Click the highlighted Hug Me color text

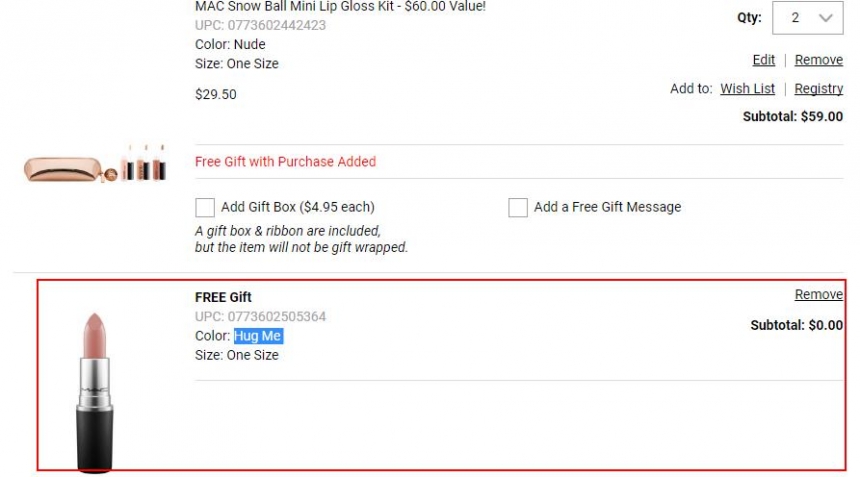tap(258, 336)
